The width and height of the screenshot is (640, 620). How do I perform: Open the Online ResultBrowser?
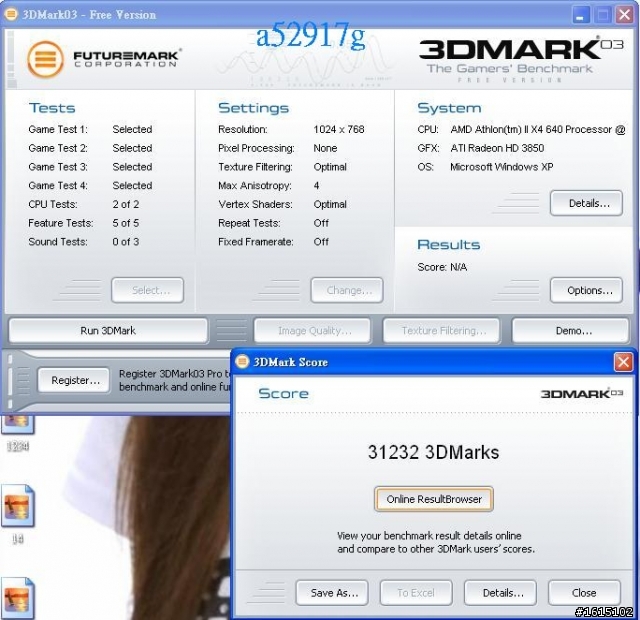434,499
